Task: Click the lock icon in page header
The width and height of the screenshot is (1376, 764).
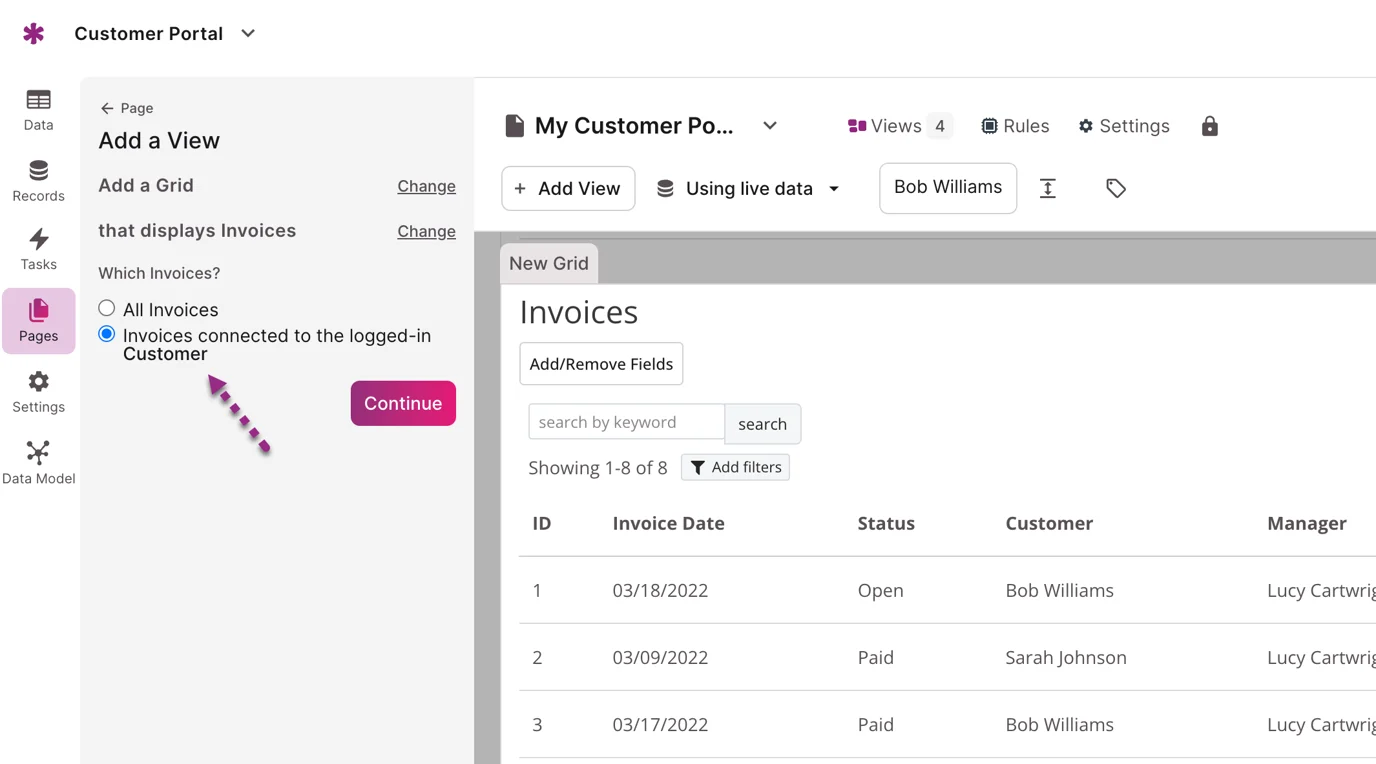Action: click(1209, 126)
